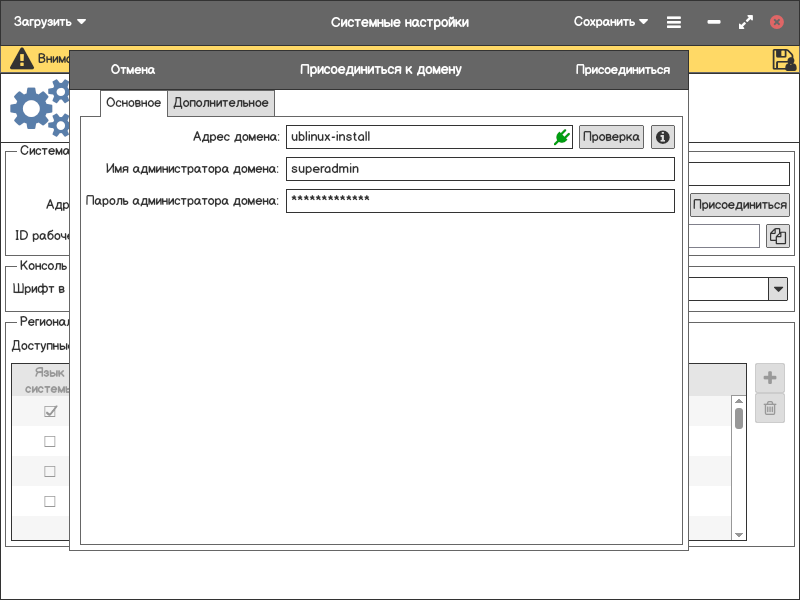The height and width of the screenshot is (600, 800).
Task: Enable the second language row checkbox
Action: click(50, 442)
